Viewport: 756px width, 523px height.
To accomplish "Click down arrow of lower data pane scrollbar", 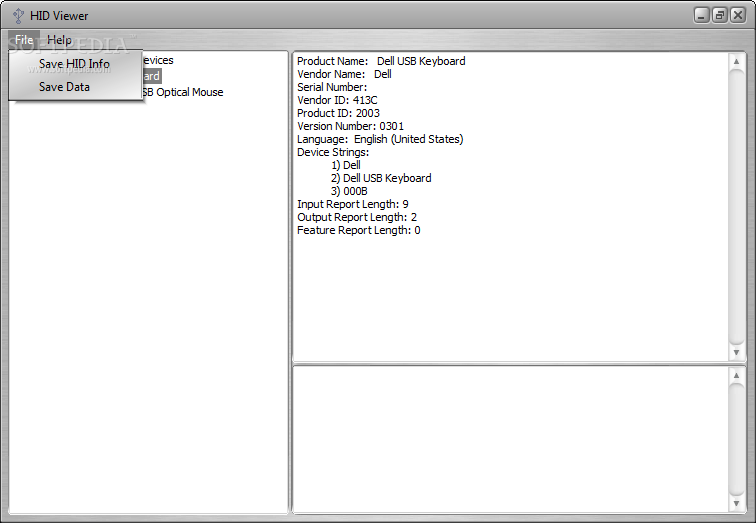I will [736, 504].
